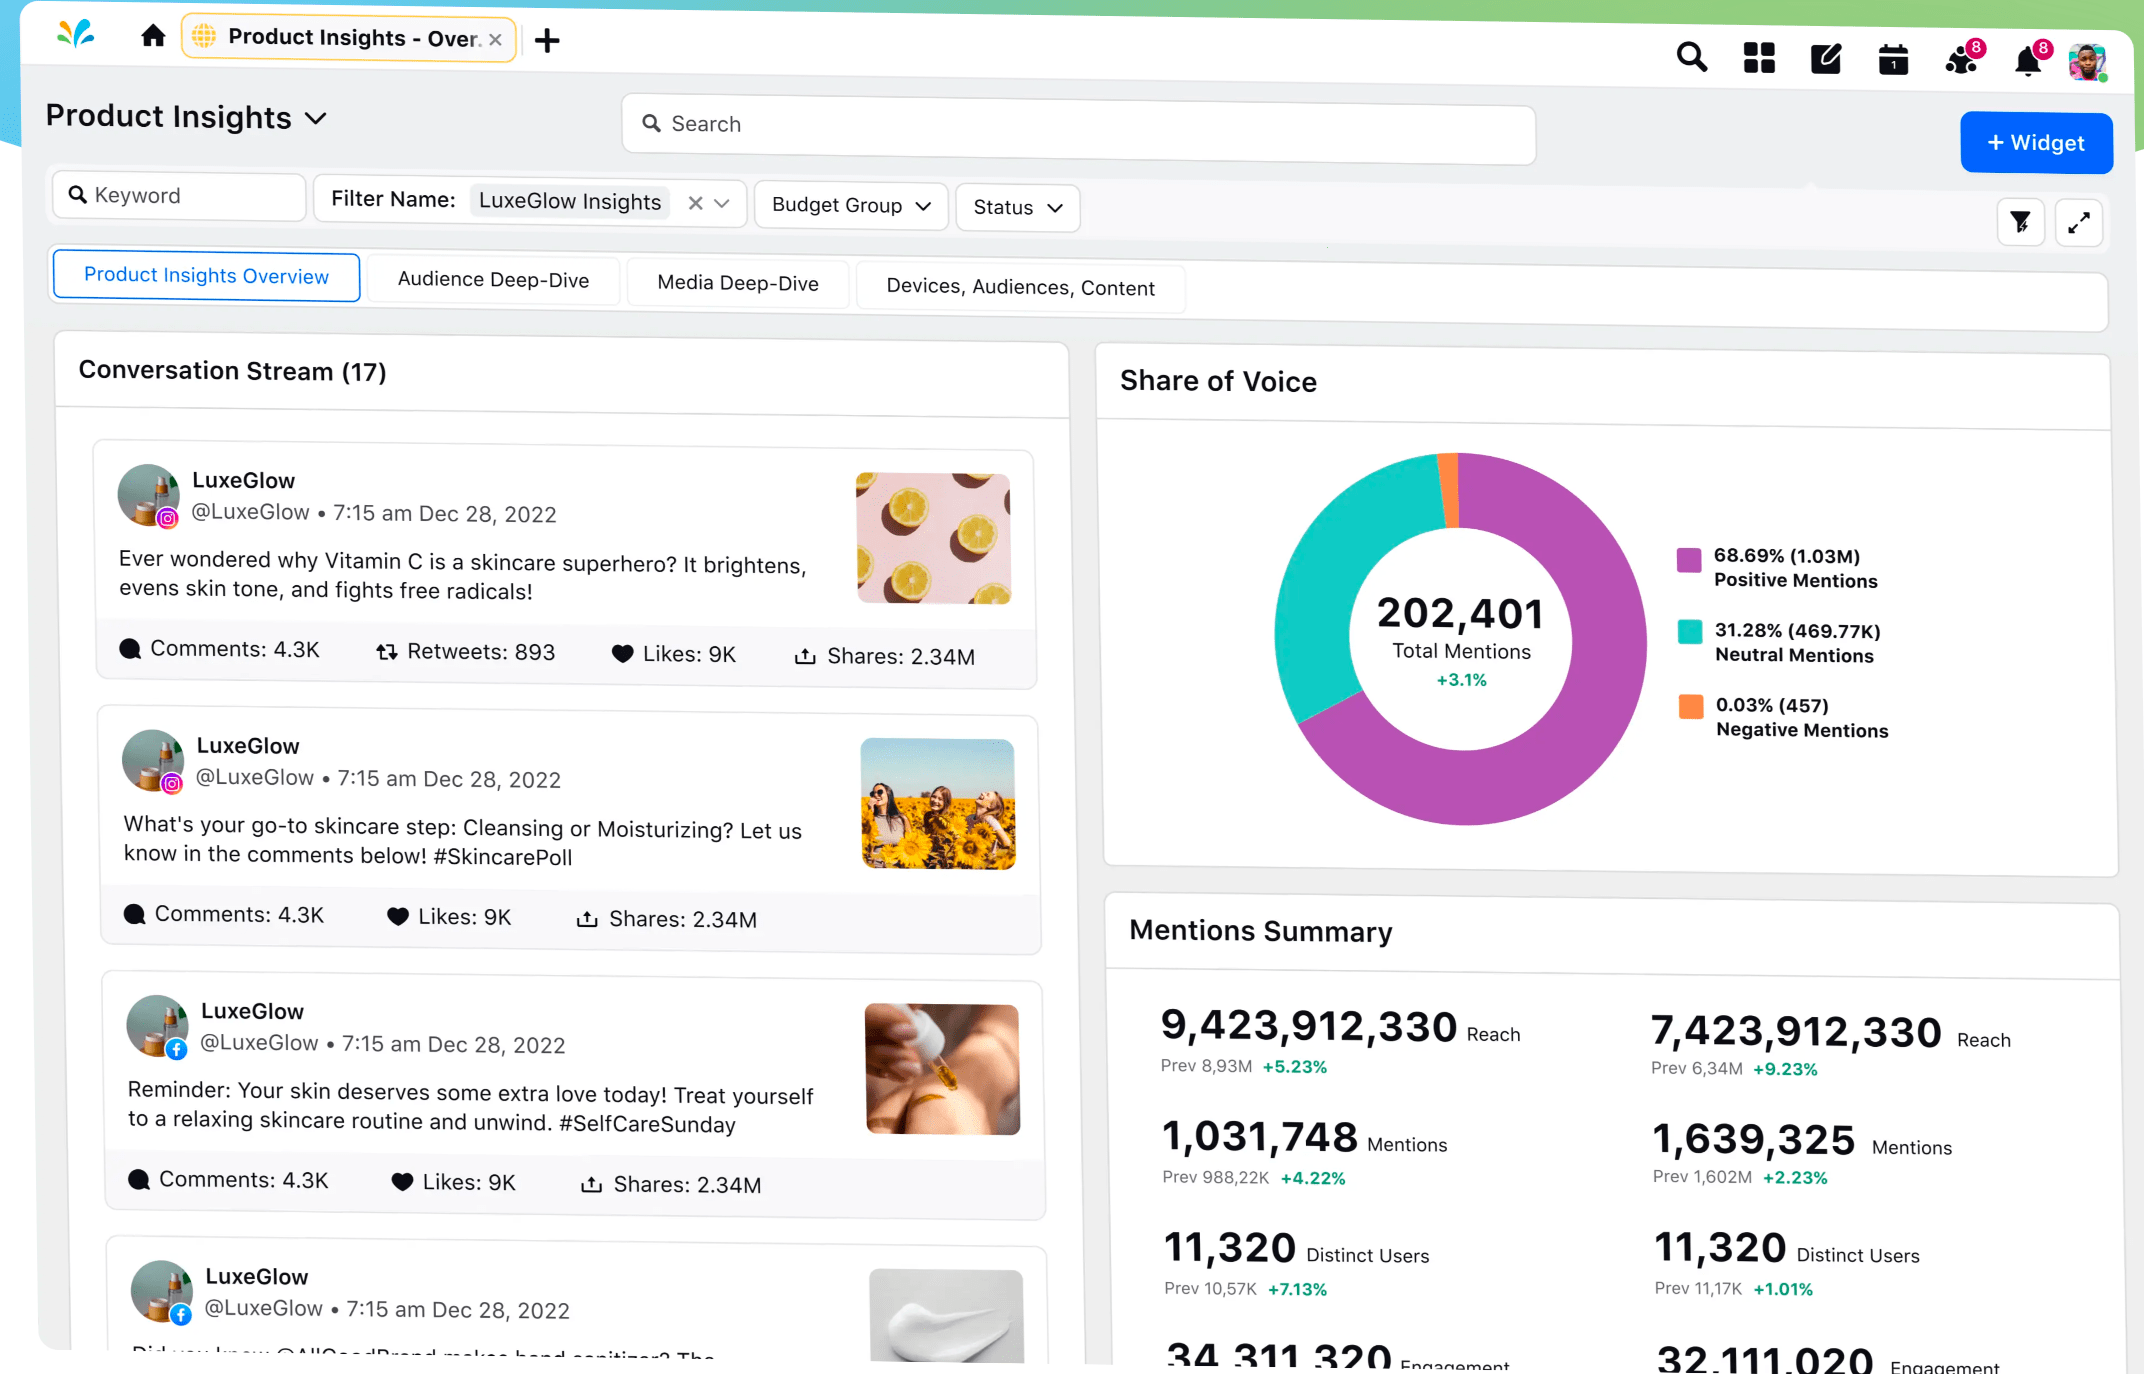
Task: Open the global search magnifier icon
Action: (x=1691, y=59)
